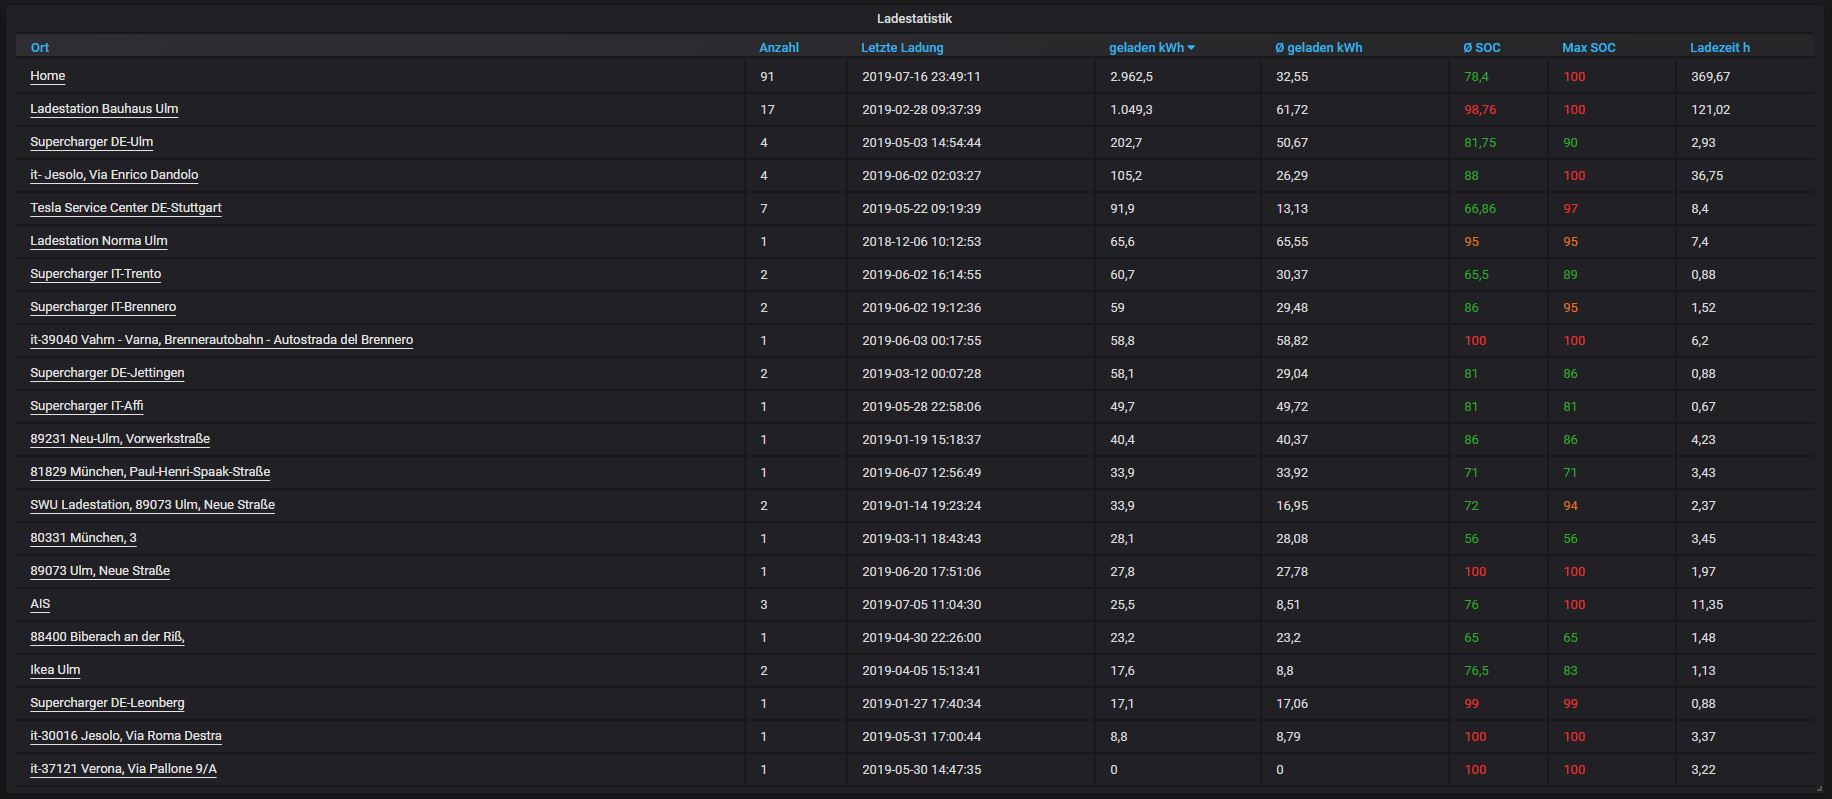Sort table by Ort column header

[40, 47]
